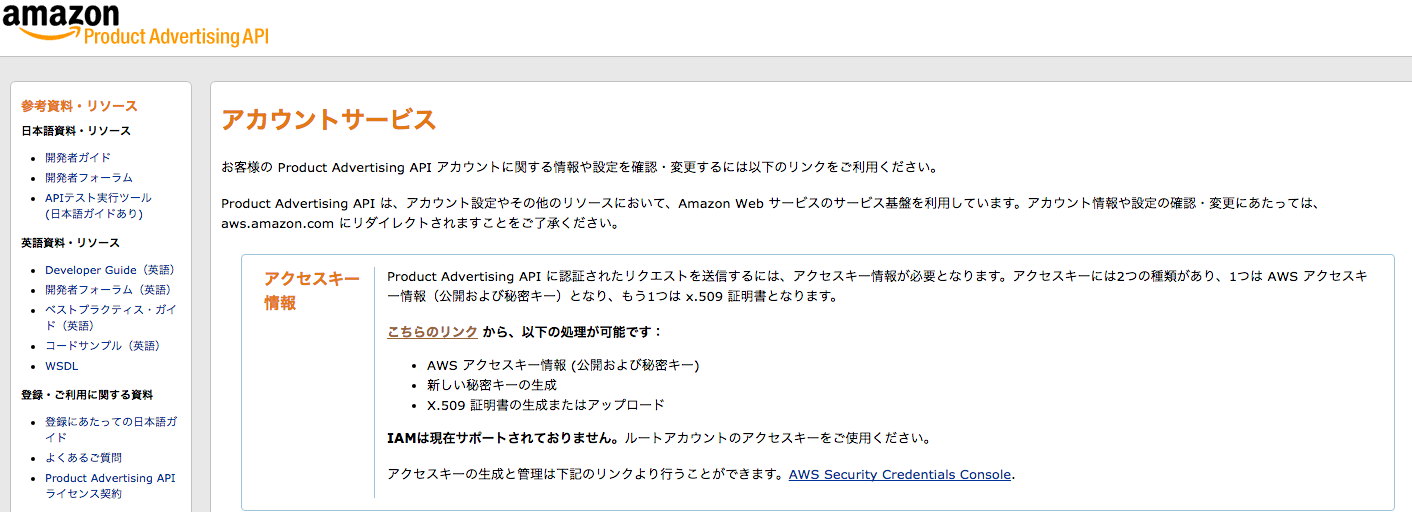Visit the 開発者フォーラム（英語） link
The width and height of the screenshot is (1412, 512).
tap(110, 290)
